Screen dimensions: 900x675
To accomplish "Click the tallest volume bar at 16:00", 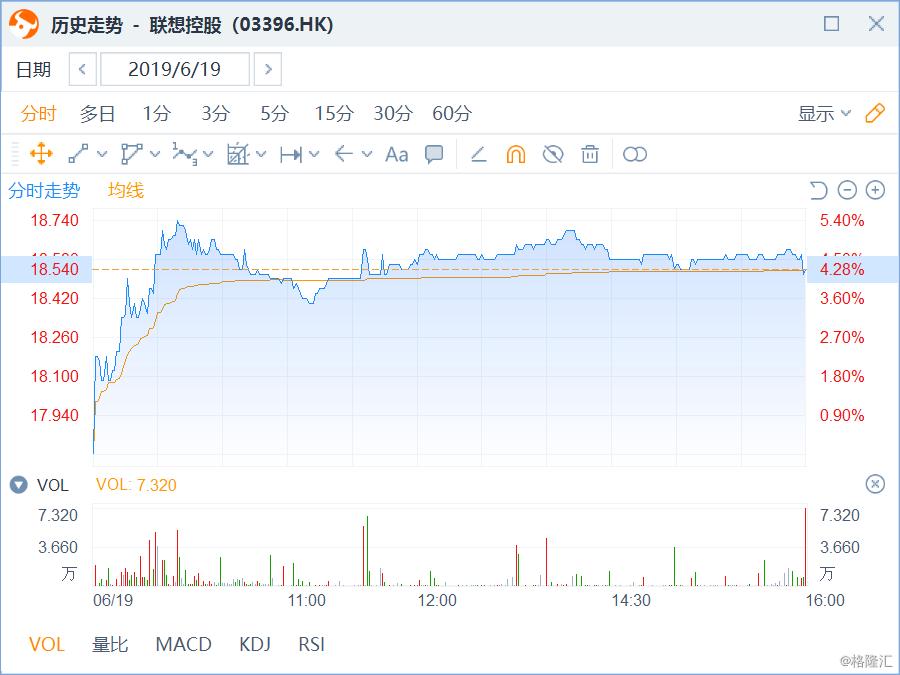I will point(805,546).
